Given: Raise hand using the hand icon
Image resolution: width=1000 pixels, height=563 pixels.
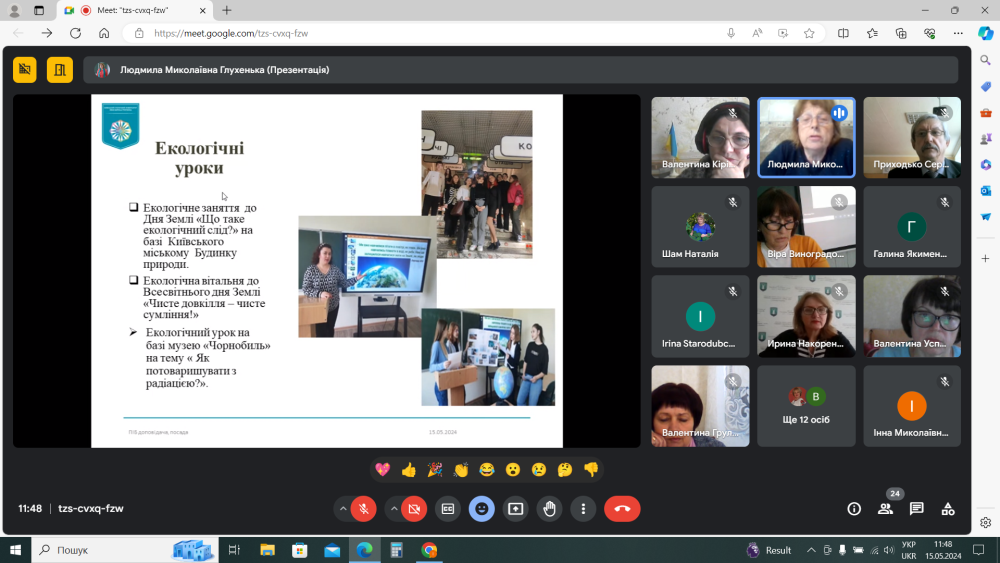Looking at the screenshot, I should pyautogui.click(x=549, y=508).
